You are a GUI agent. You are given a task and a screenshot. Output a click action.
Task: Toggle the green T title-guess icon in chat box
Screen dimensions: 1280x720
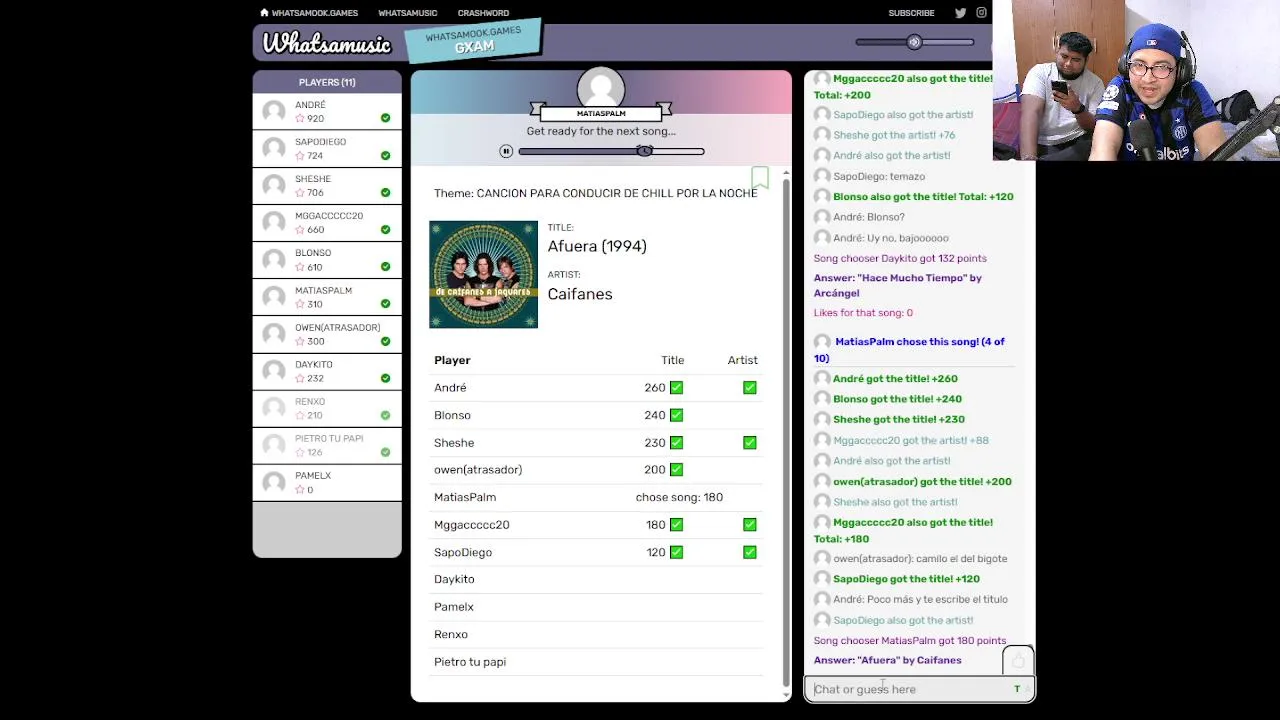pos(1017,689)
